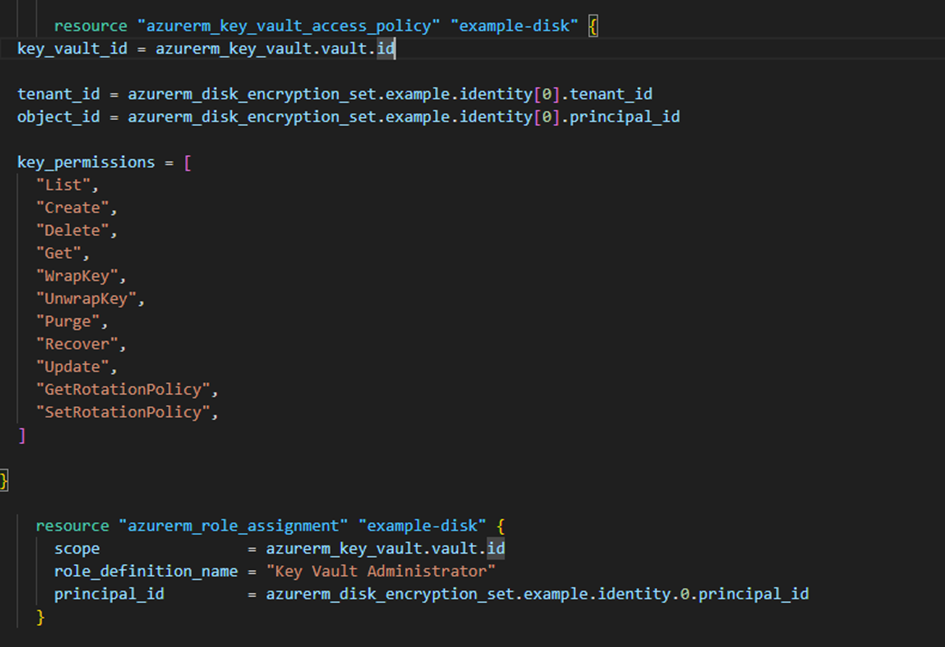Click the "Key Vault Administrator" role string
The height and width of the screenshot is (647, 945).
coord(381,571)
